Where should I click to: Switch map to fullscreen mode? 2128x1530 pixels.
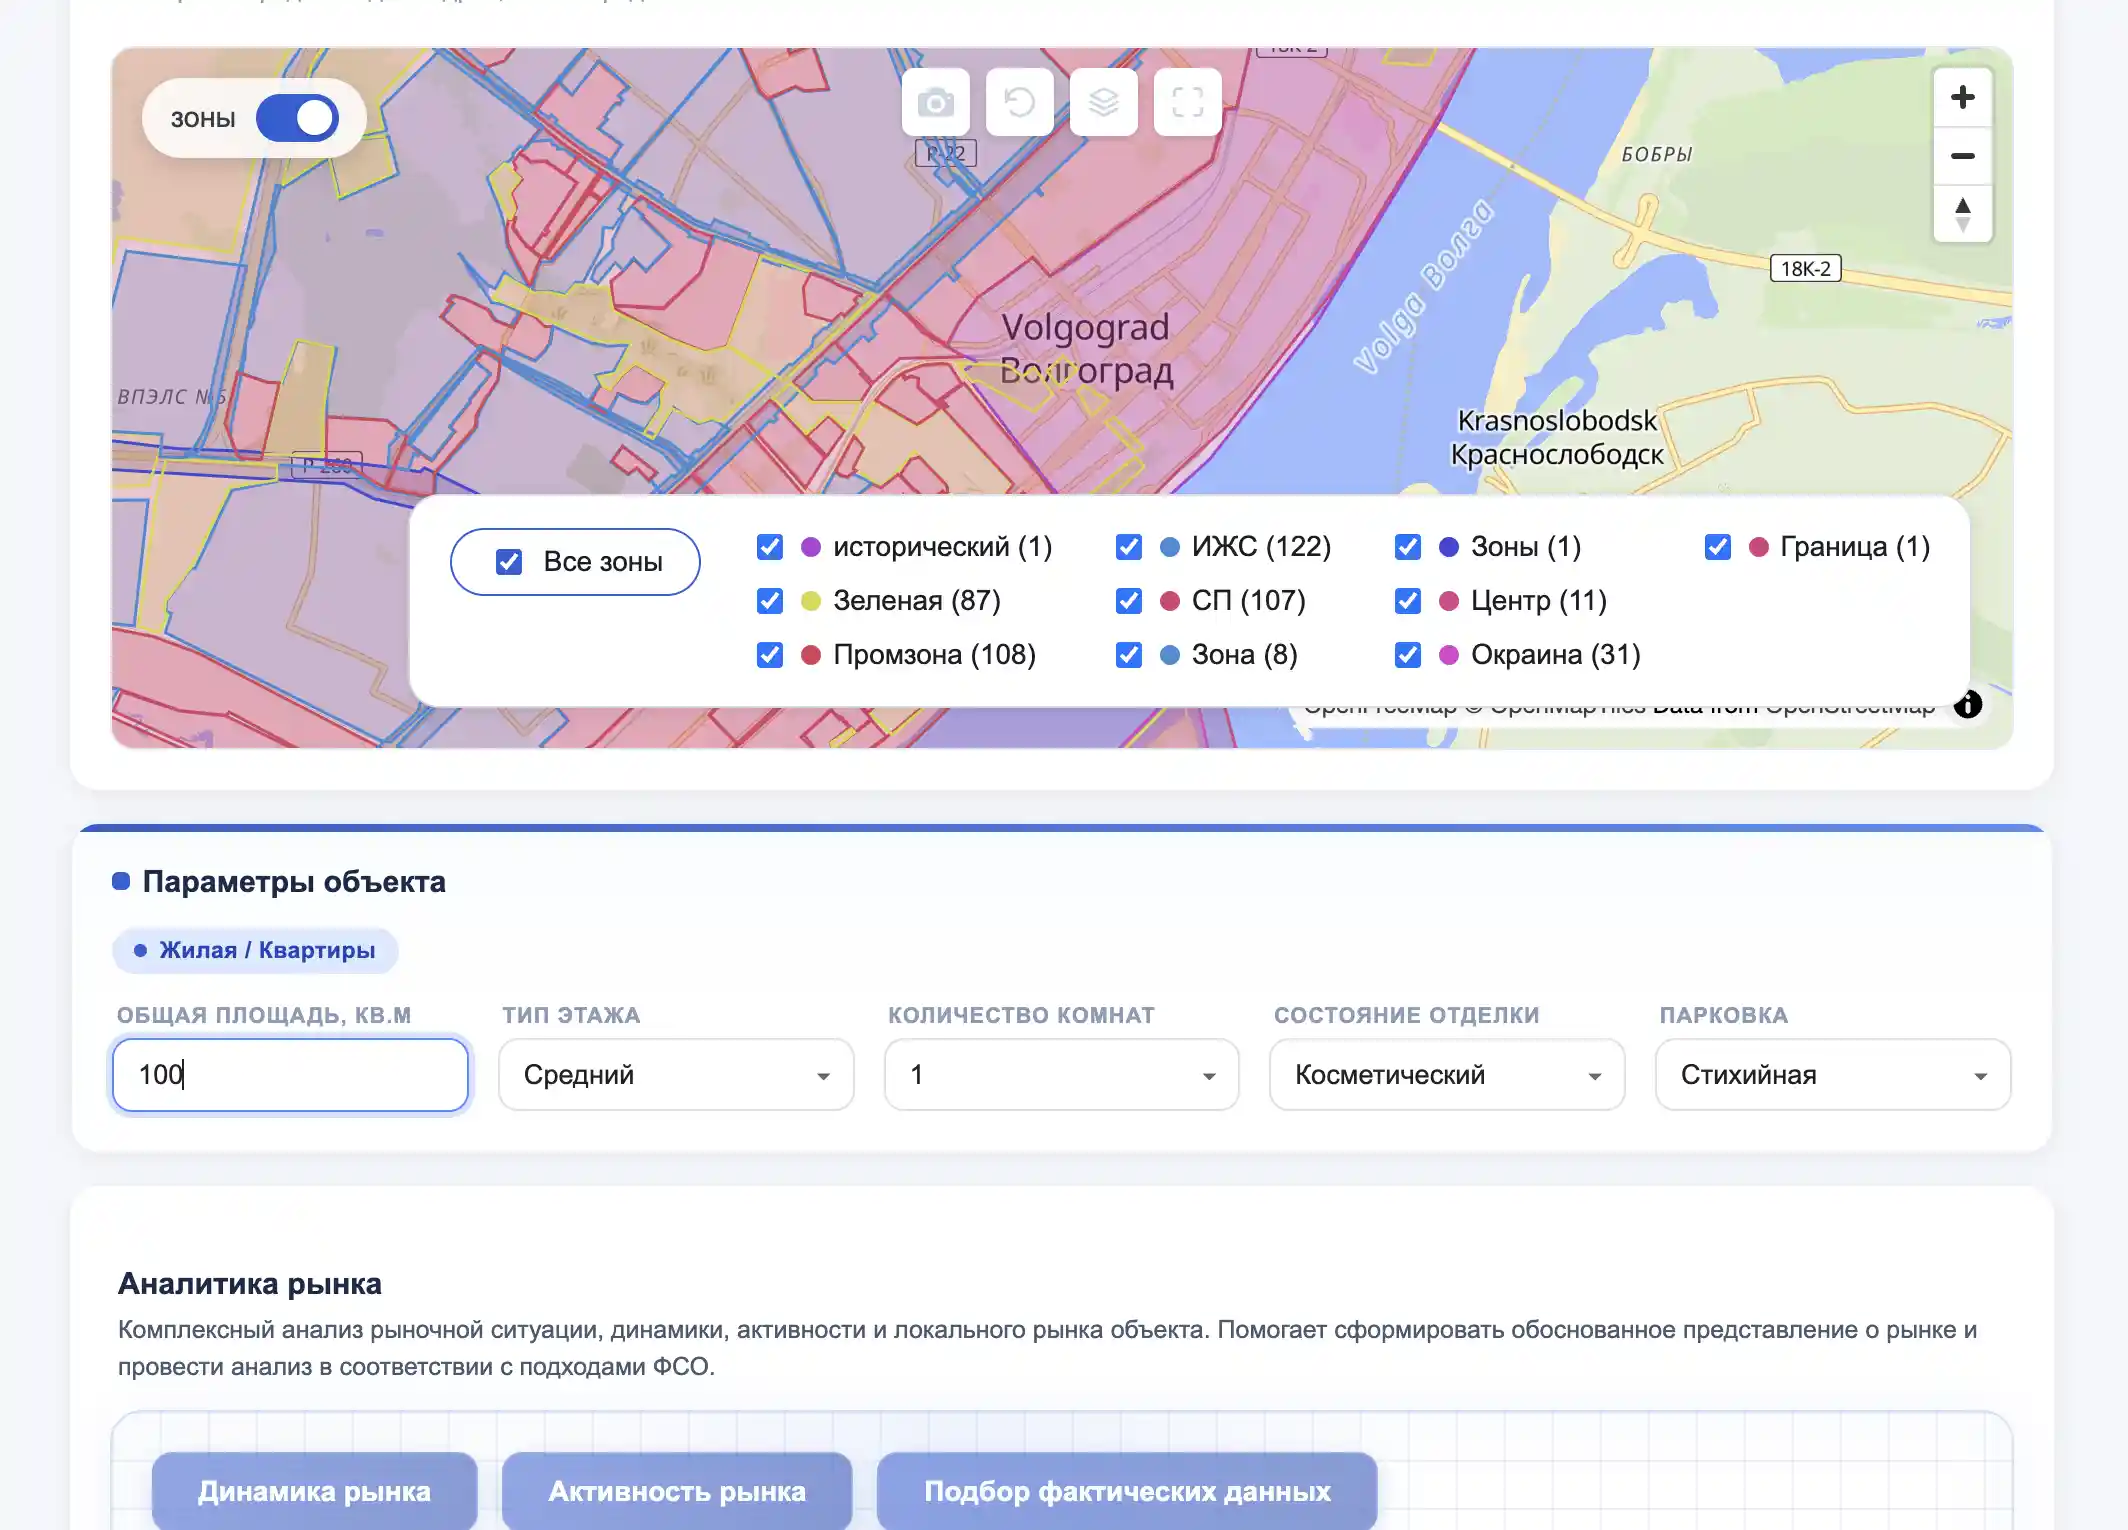click(1188, 102)
